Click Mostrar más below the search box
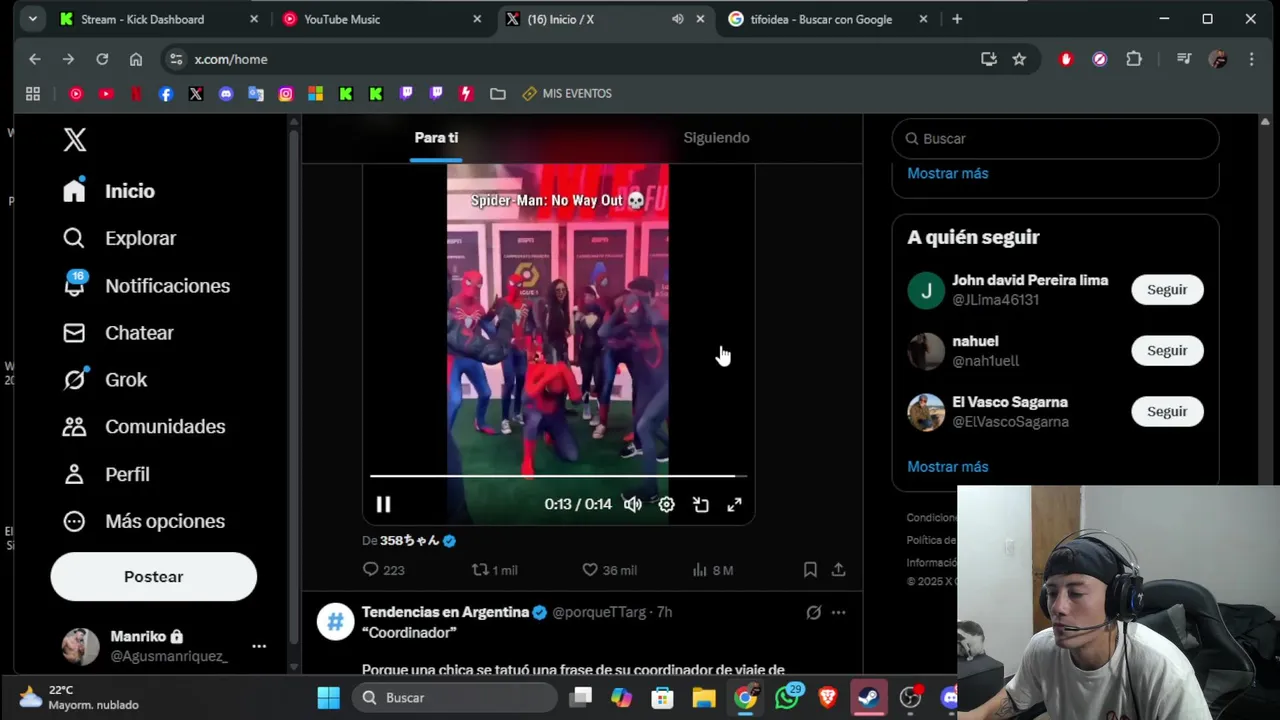 click(947, 173)
